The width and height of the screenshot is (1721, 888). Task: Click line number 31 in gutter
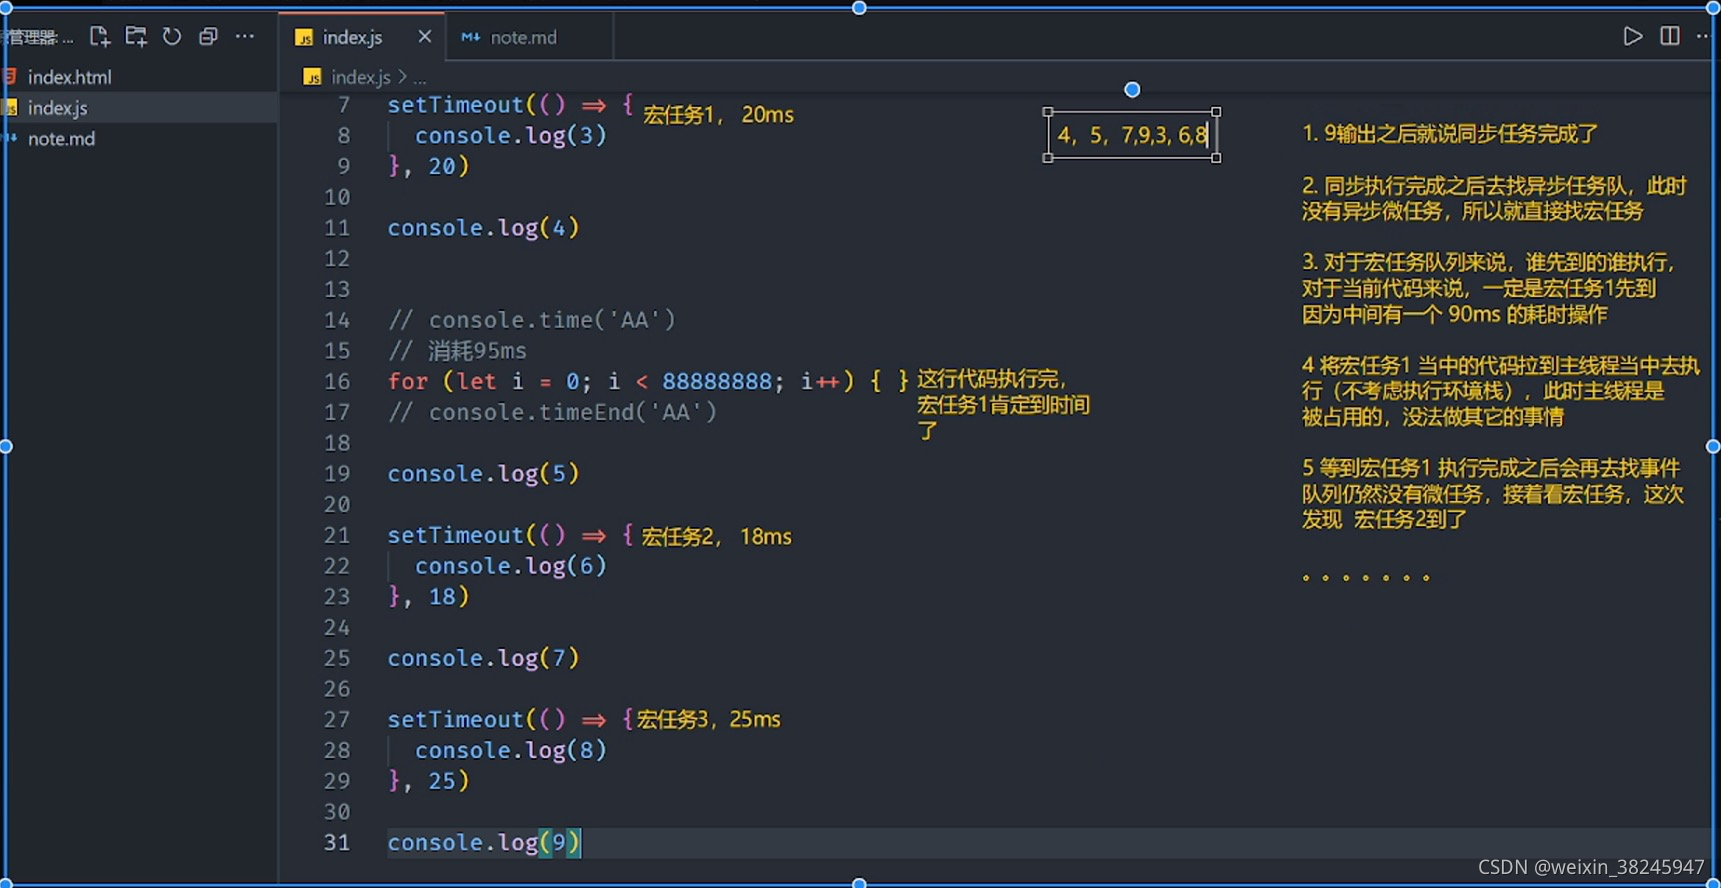[337, 842]
